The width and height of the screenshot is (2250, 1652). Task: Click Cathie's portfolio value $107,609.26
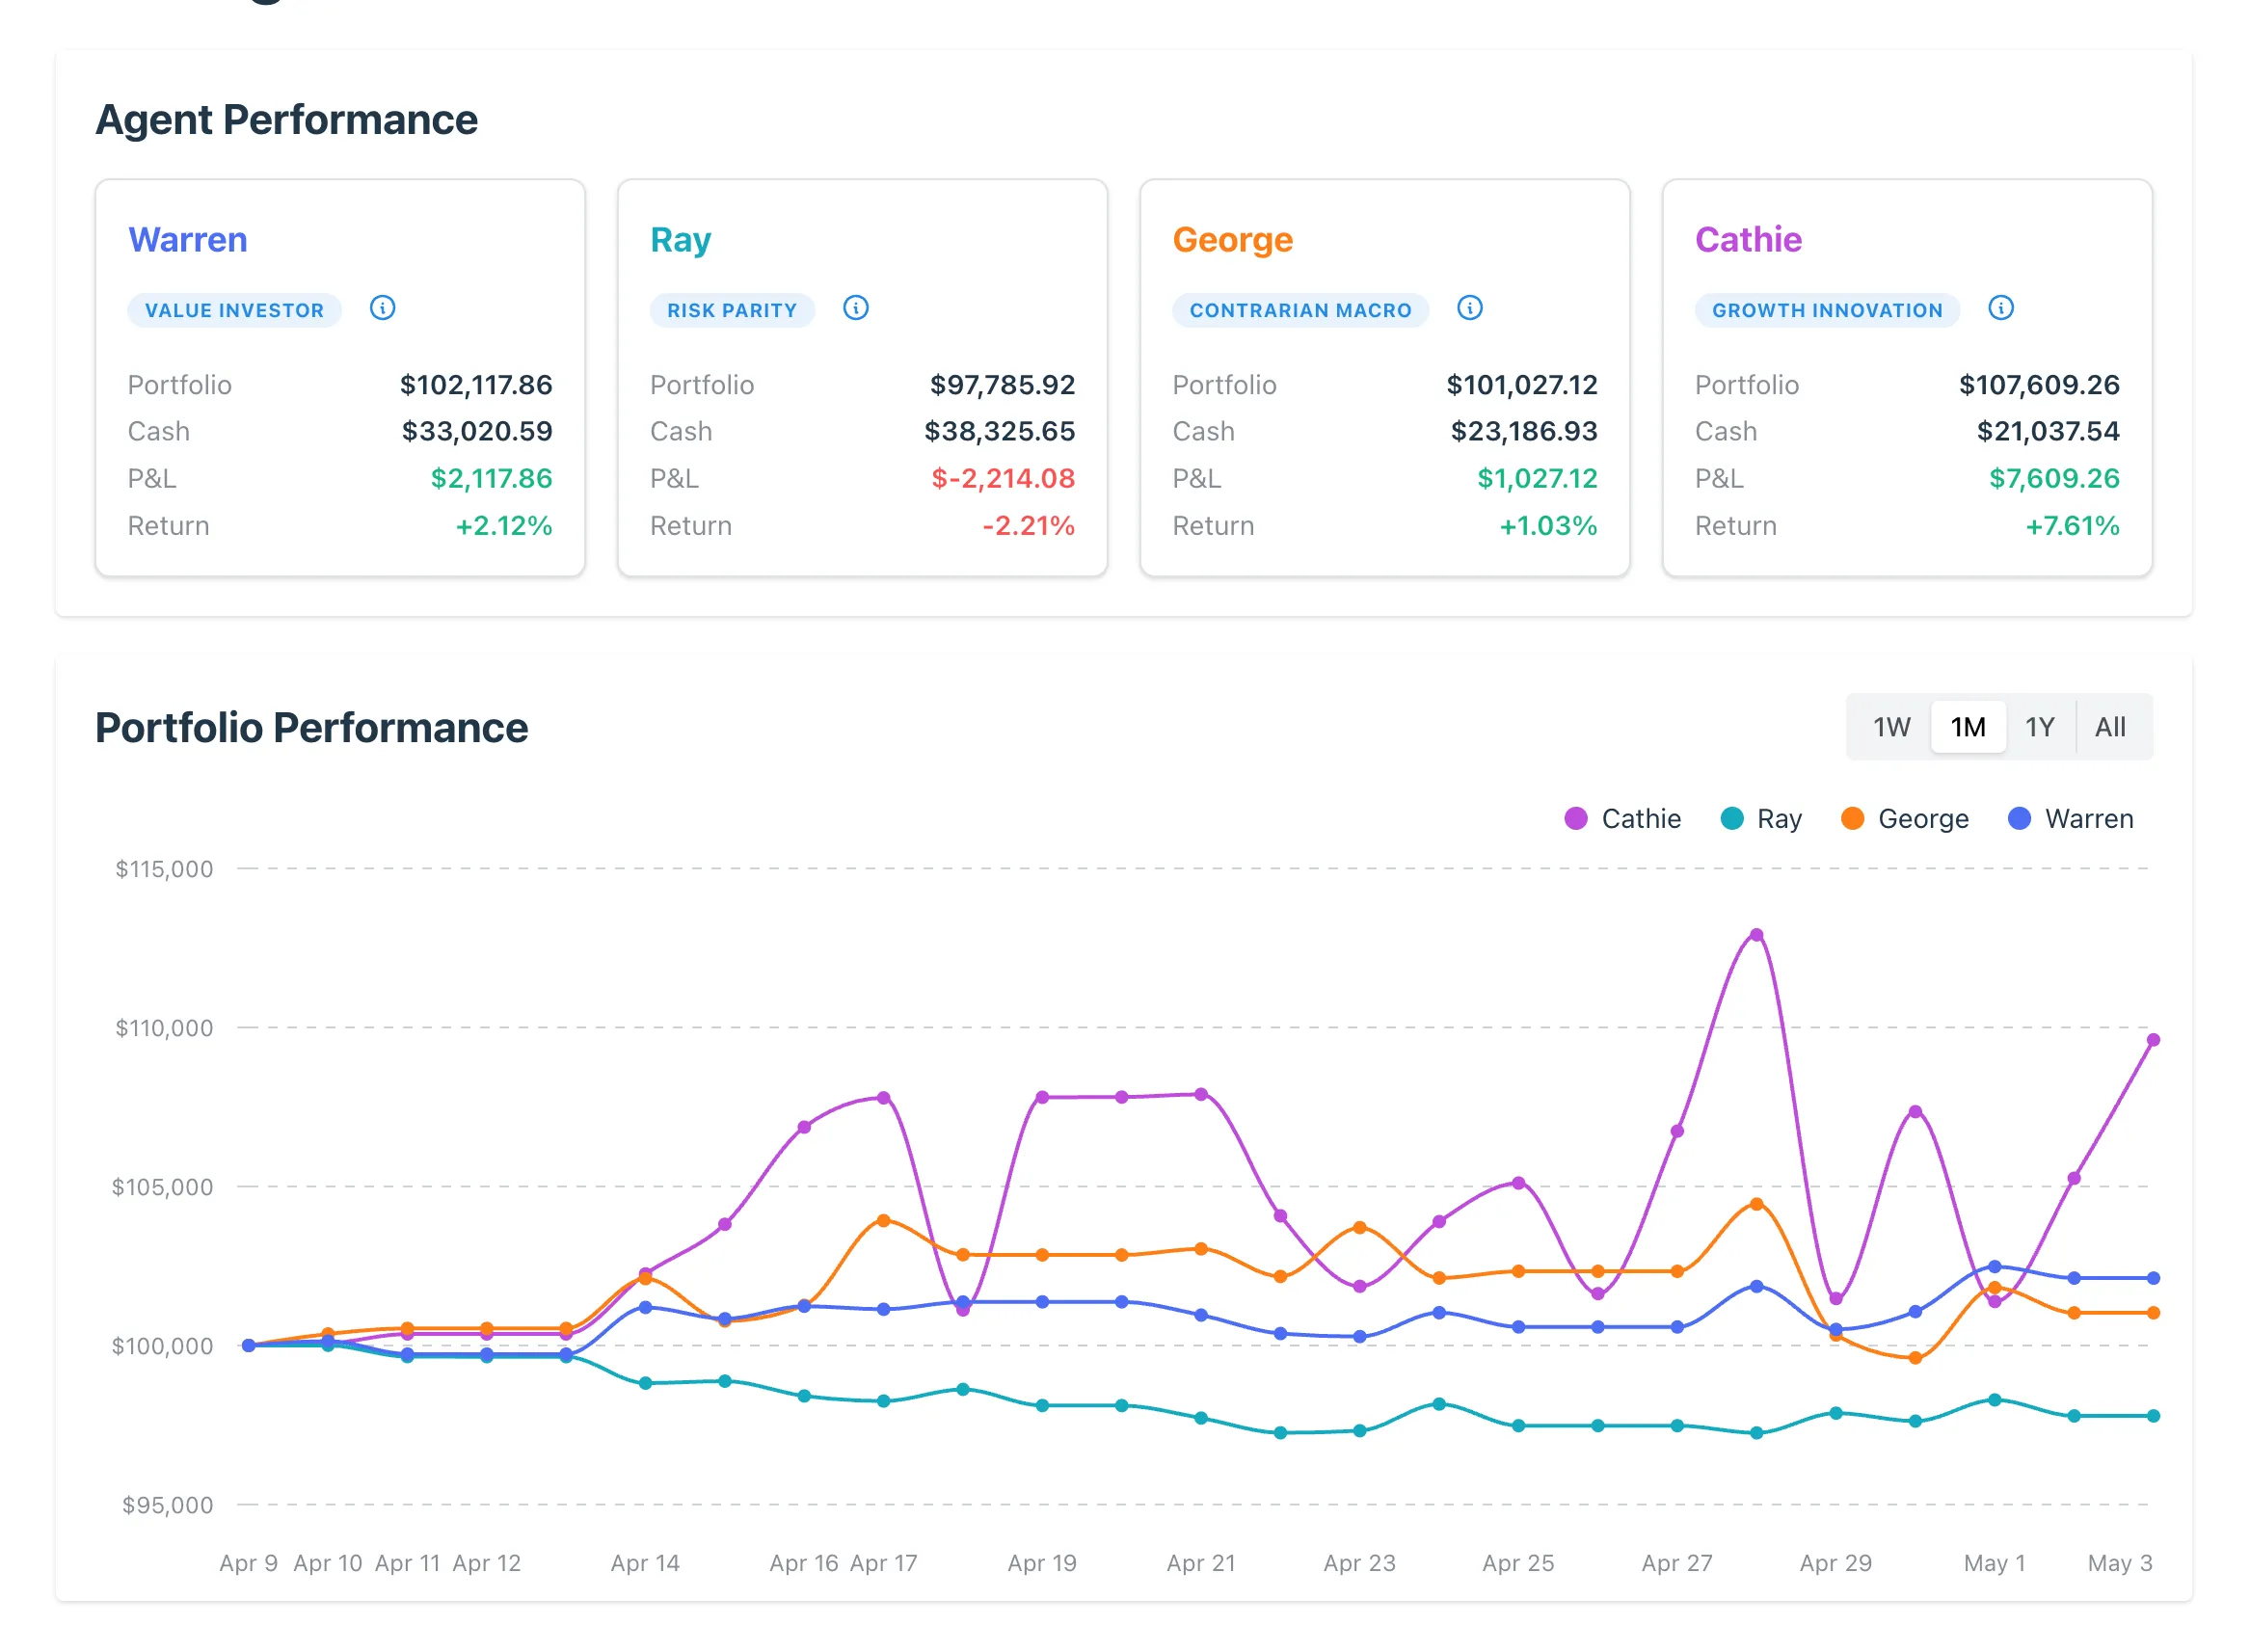2039,385
